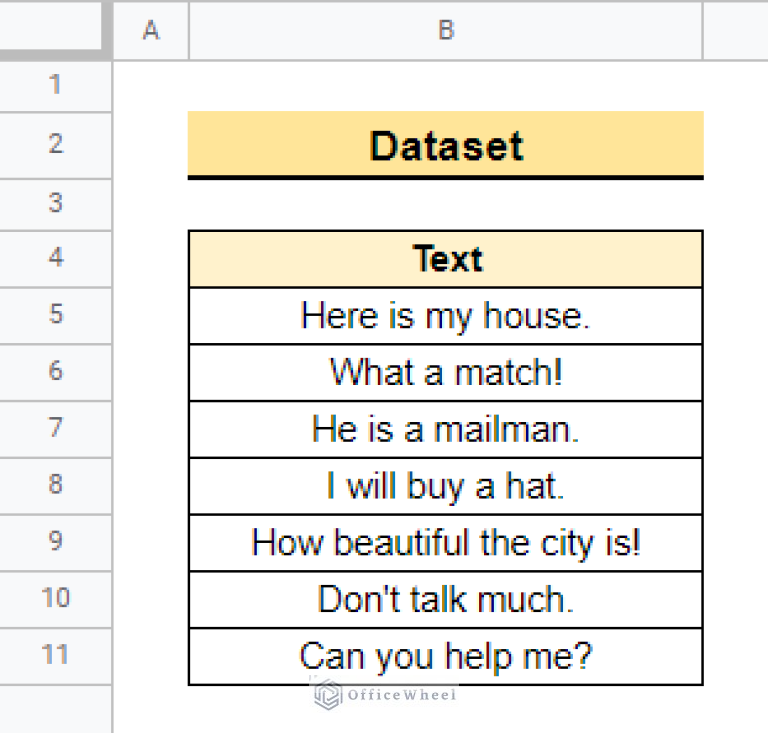Select cell 'Can you help me?'
The image size is (768, 733).
pos(446,656)
